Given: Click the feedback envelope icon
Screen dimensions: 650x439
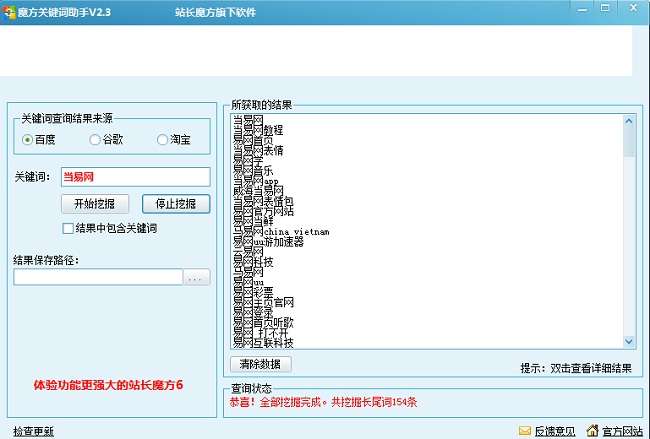Looking at the screenshot, I should tap(525, 431).
